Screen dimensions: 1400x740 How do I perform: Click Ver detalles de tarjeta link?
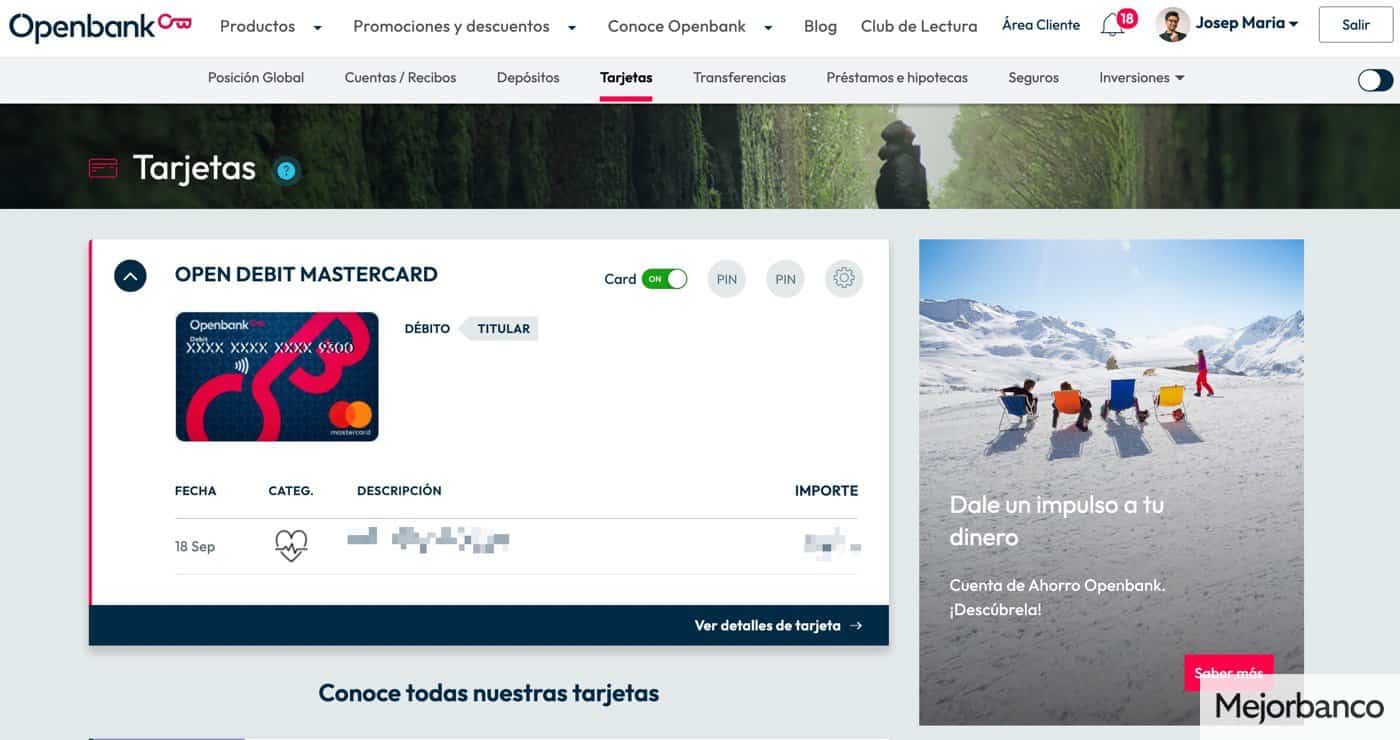tap(778, 626)
